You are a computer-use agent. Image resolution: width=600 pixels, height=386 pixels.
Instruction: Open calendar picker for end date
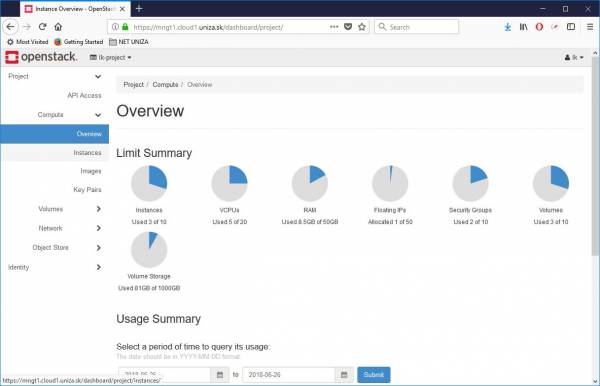pyautogui.click(x=344, y=375)
